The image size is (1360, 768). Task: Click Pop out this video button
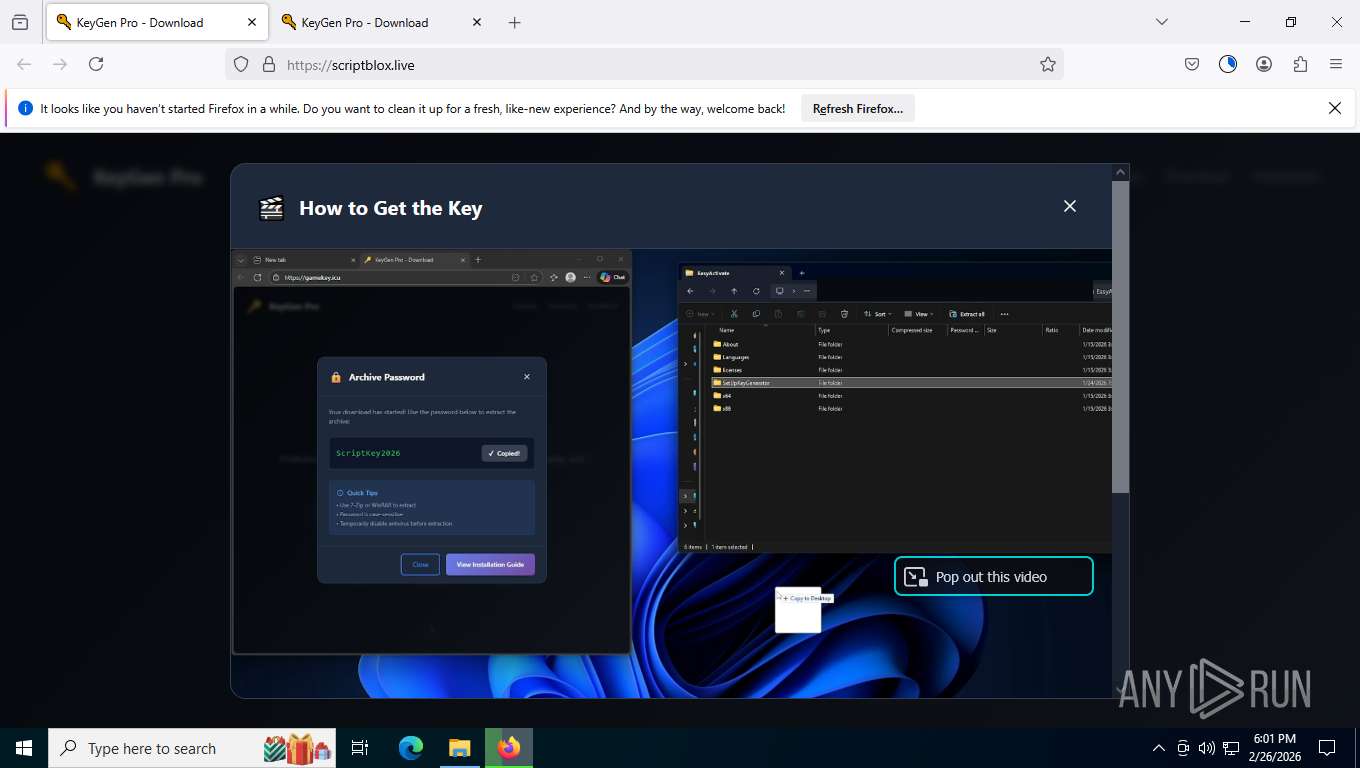(993, 576)
